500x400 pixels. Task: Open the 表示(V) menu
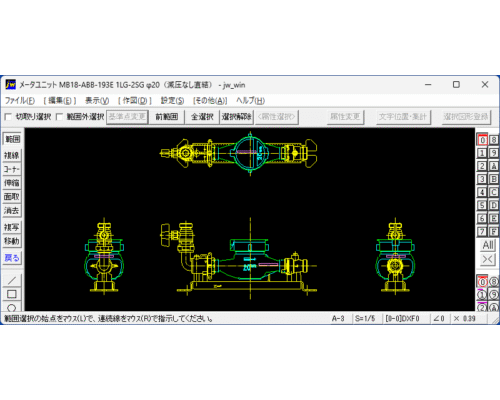click(x=97, y=101)
